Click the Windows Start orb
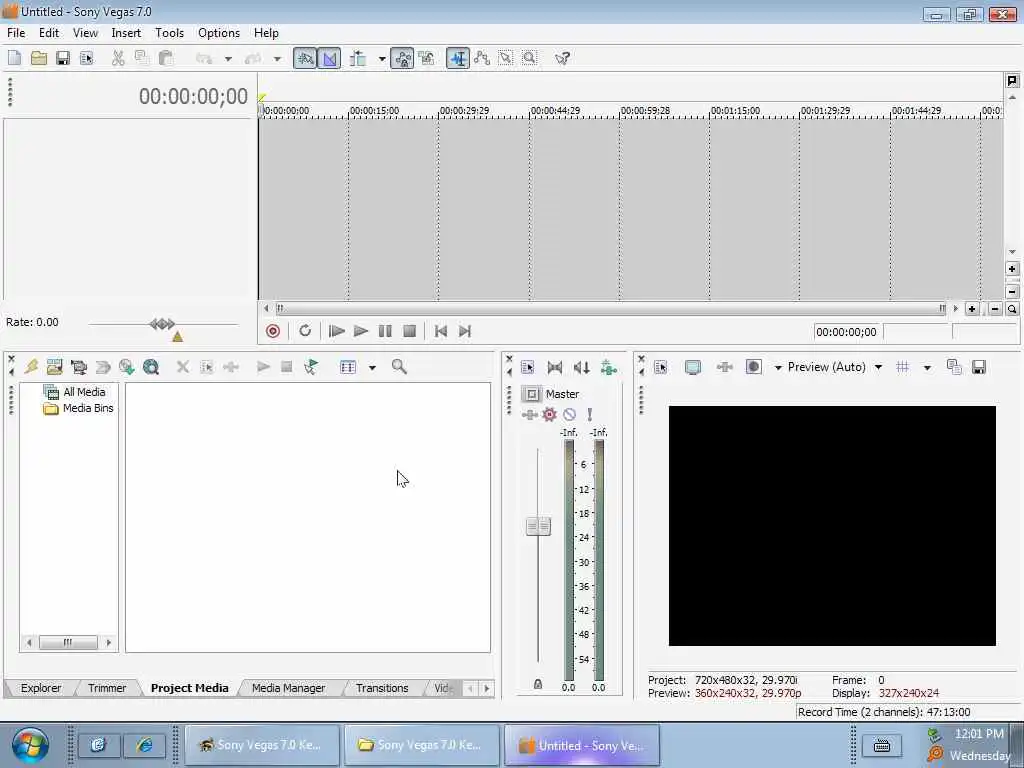Viewport: 1024px width, 768px height. [x=29, y=745]
